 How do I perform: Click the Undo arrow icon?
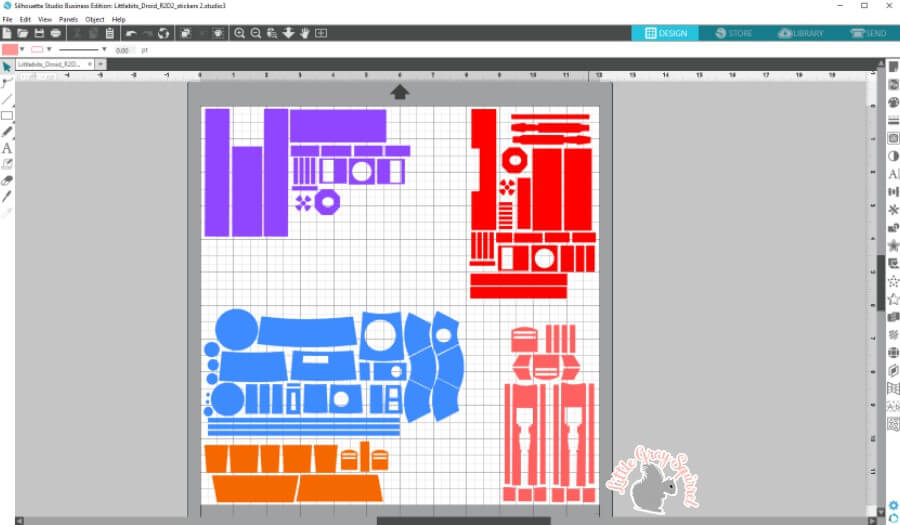(x=130, y=33)
